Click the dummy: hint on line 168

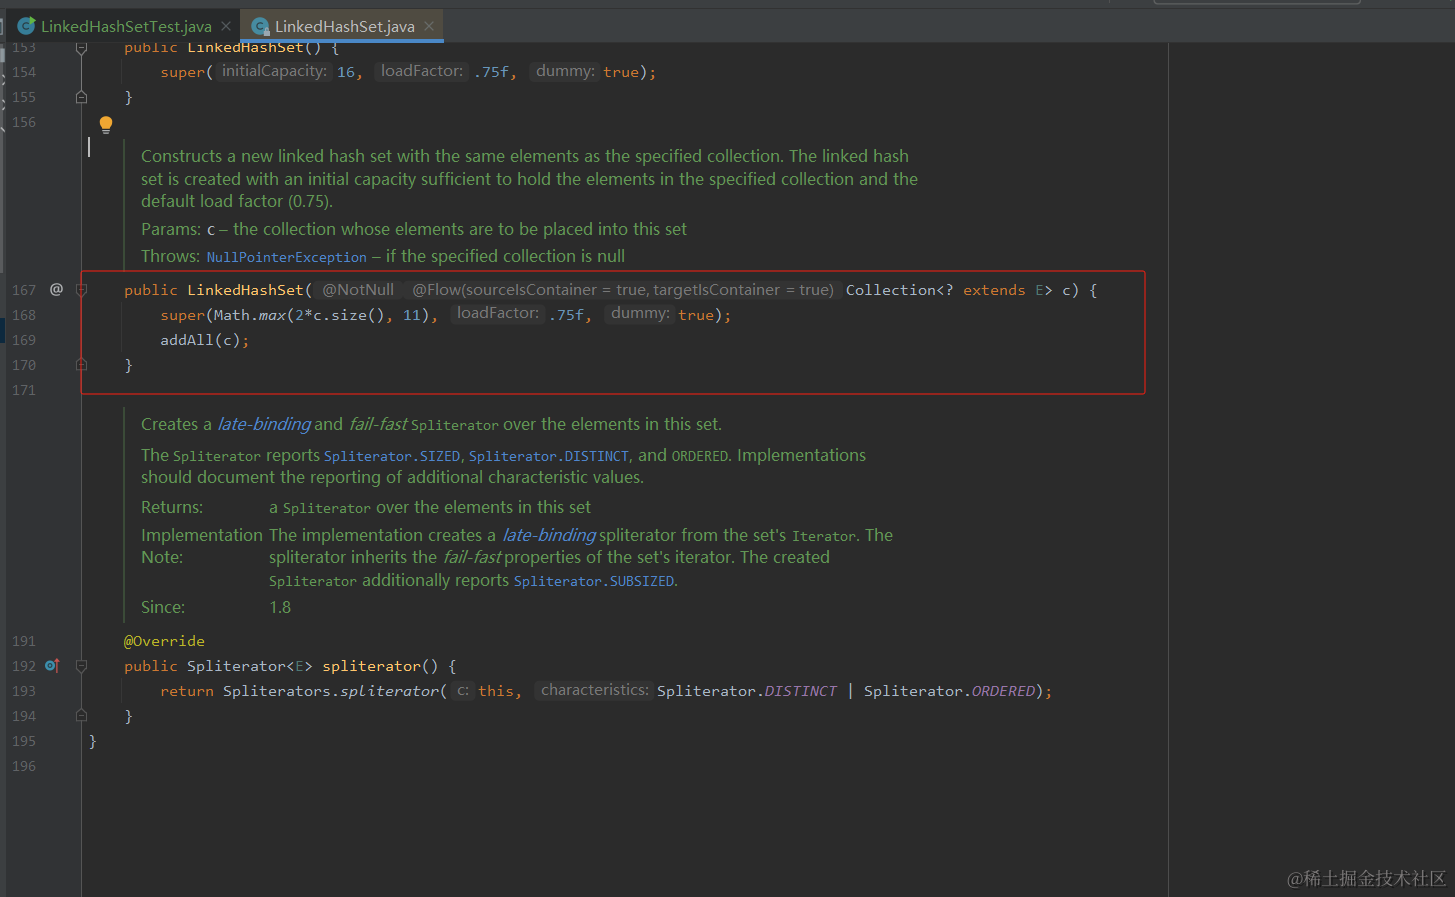(640, 313)
